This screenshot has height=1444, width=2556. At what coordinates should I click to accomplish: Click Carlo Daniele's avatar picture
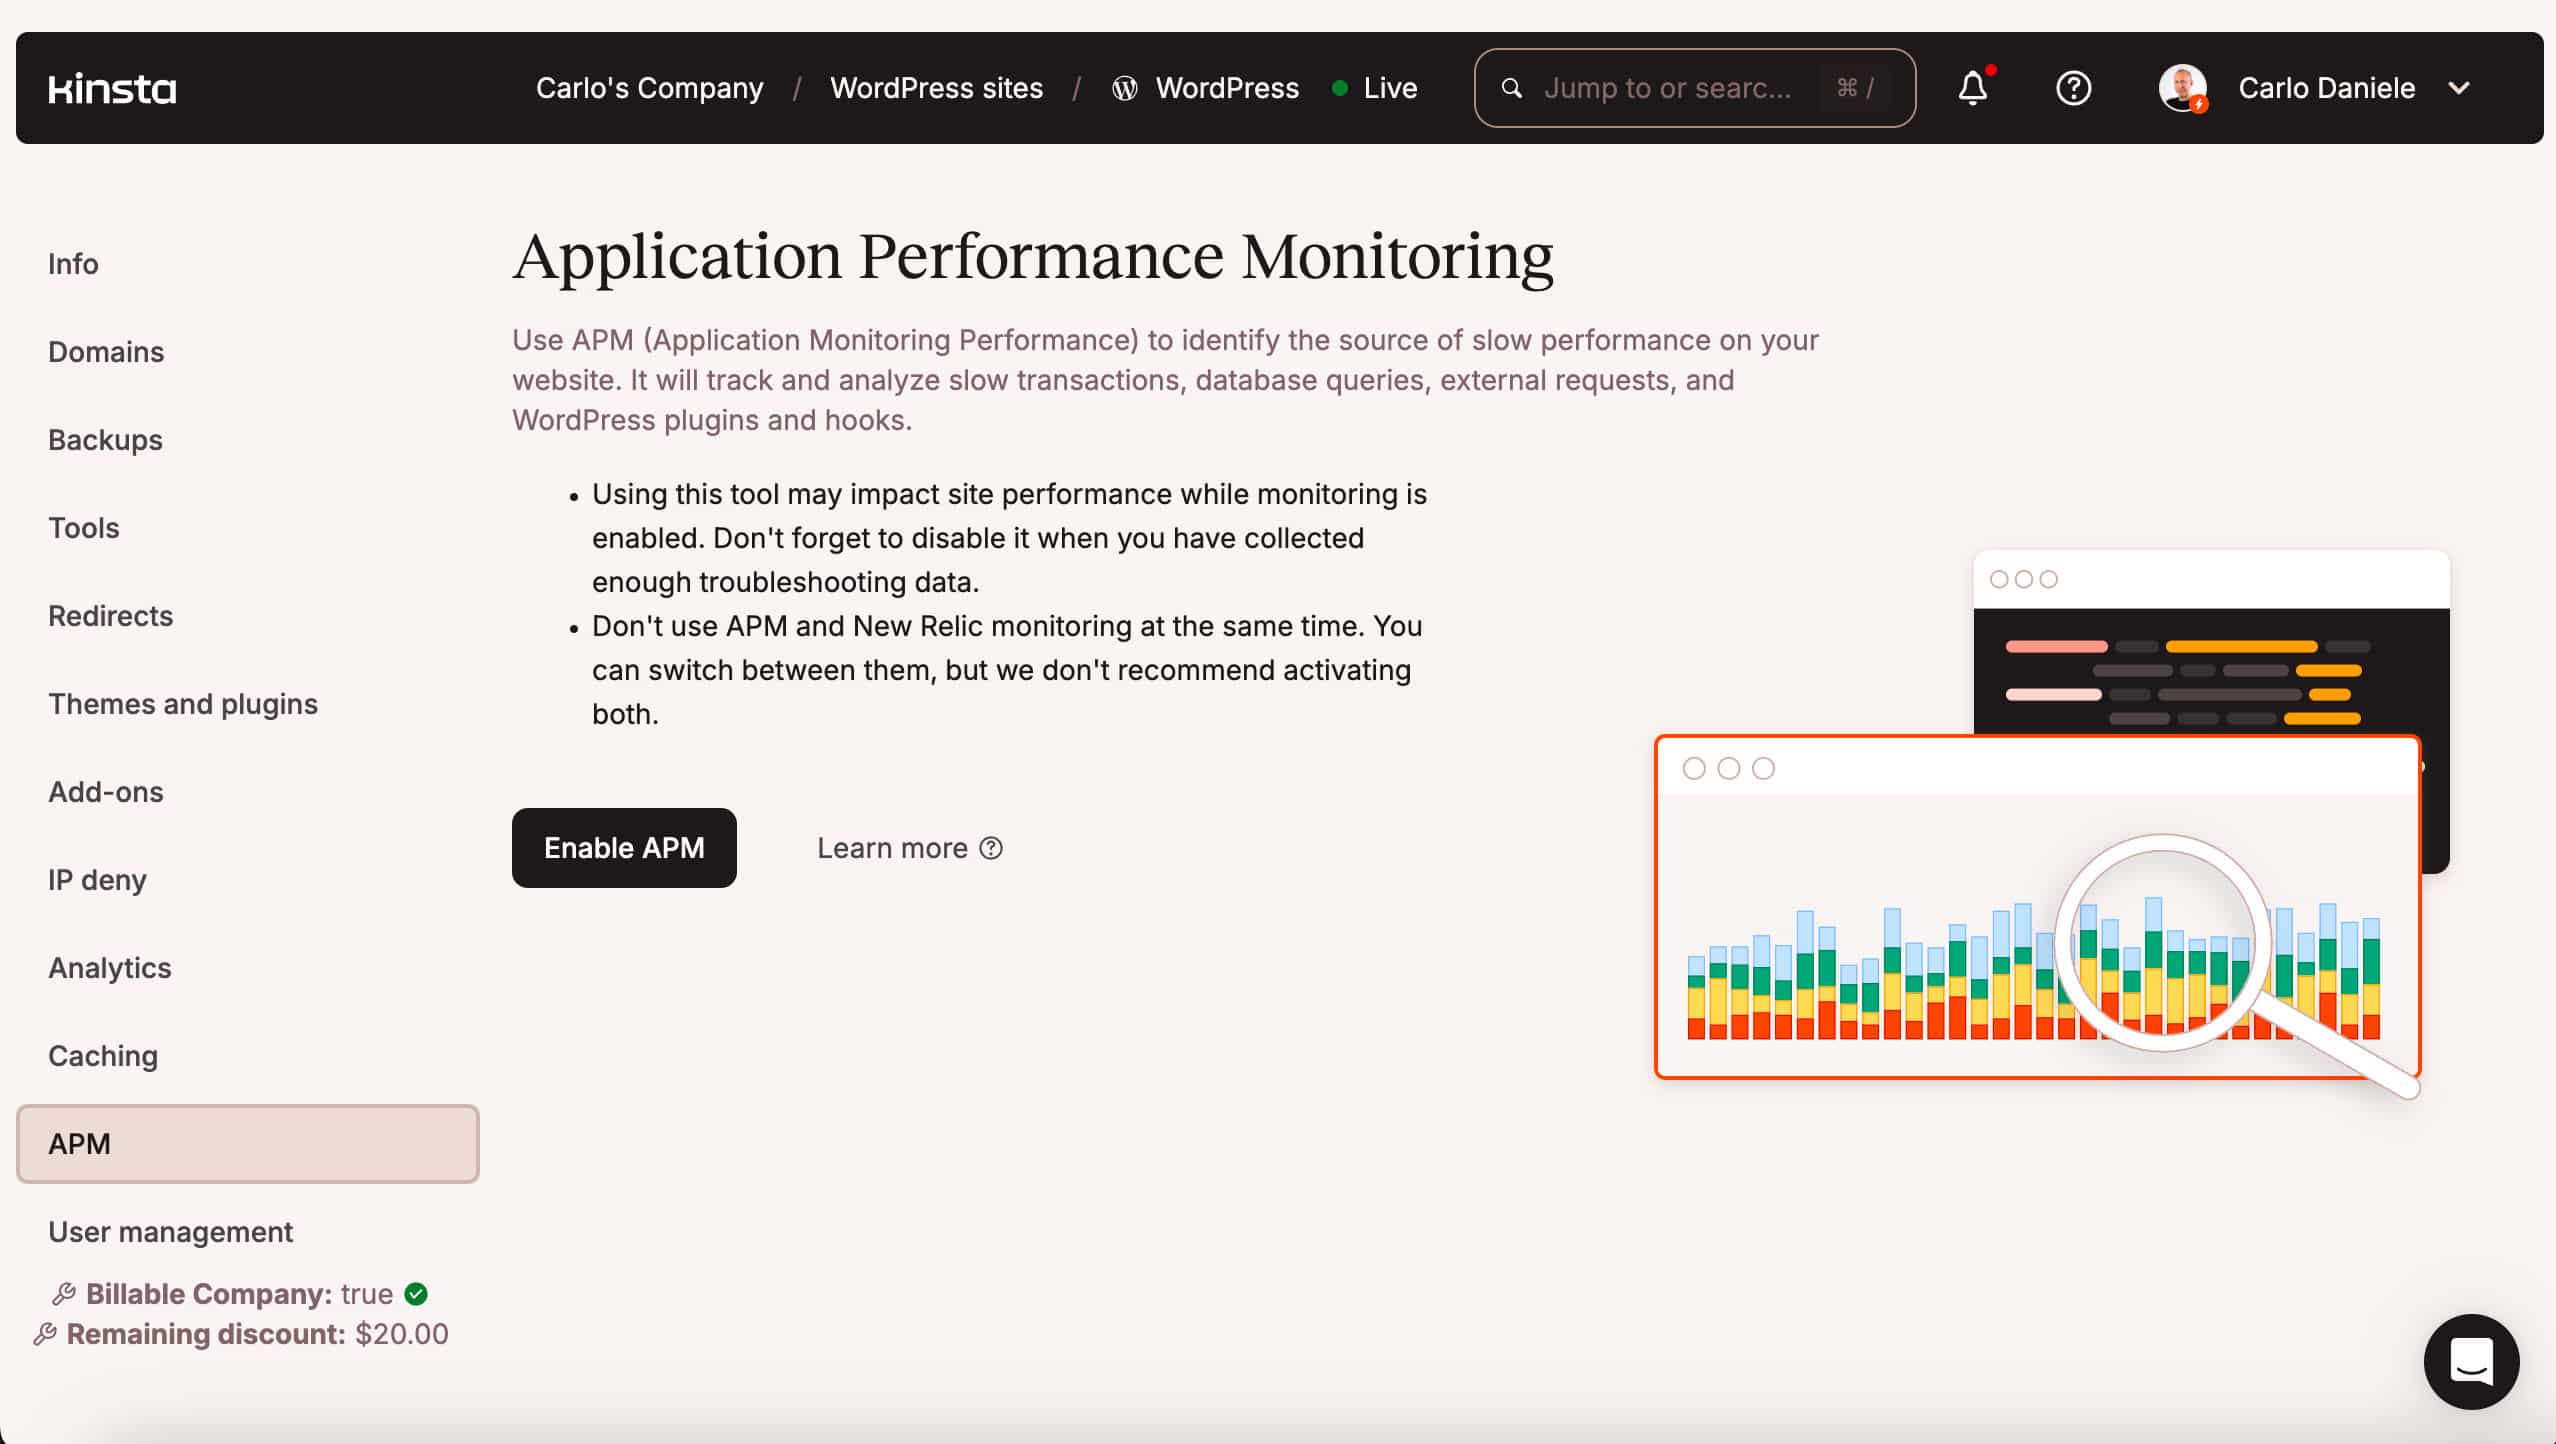(2182, 88)
